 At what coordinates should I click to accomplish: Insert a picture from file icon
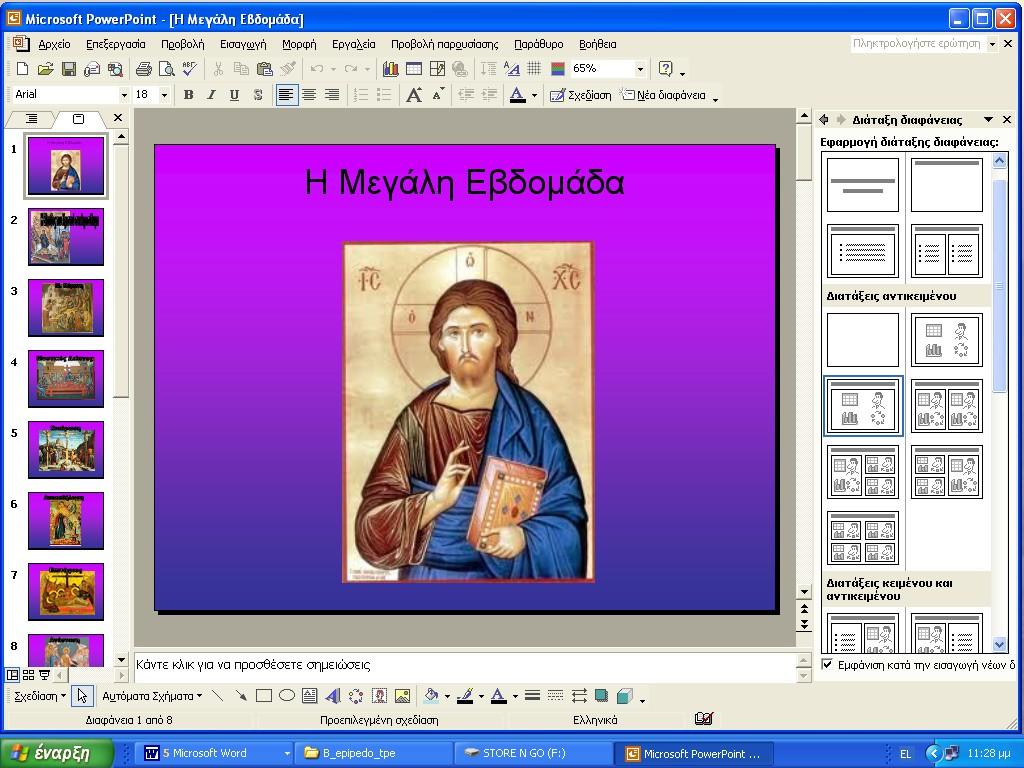pos(402,696)
